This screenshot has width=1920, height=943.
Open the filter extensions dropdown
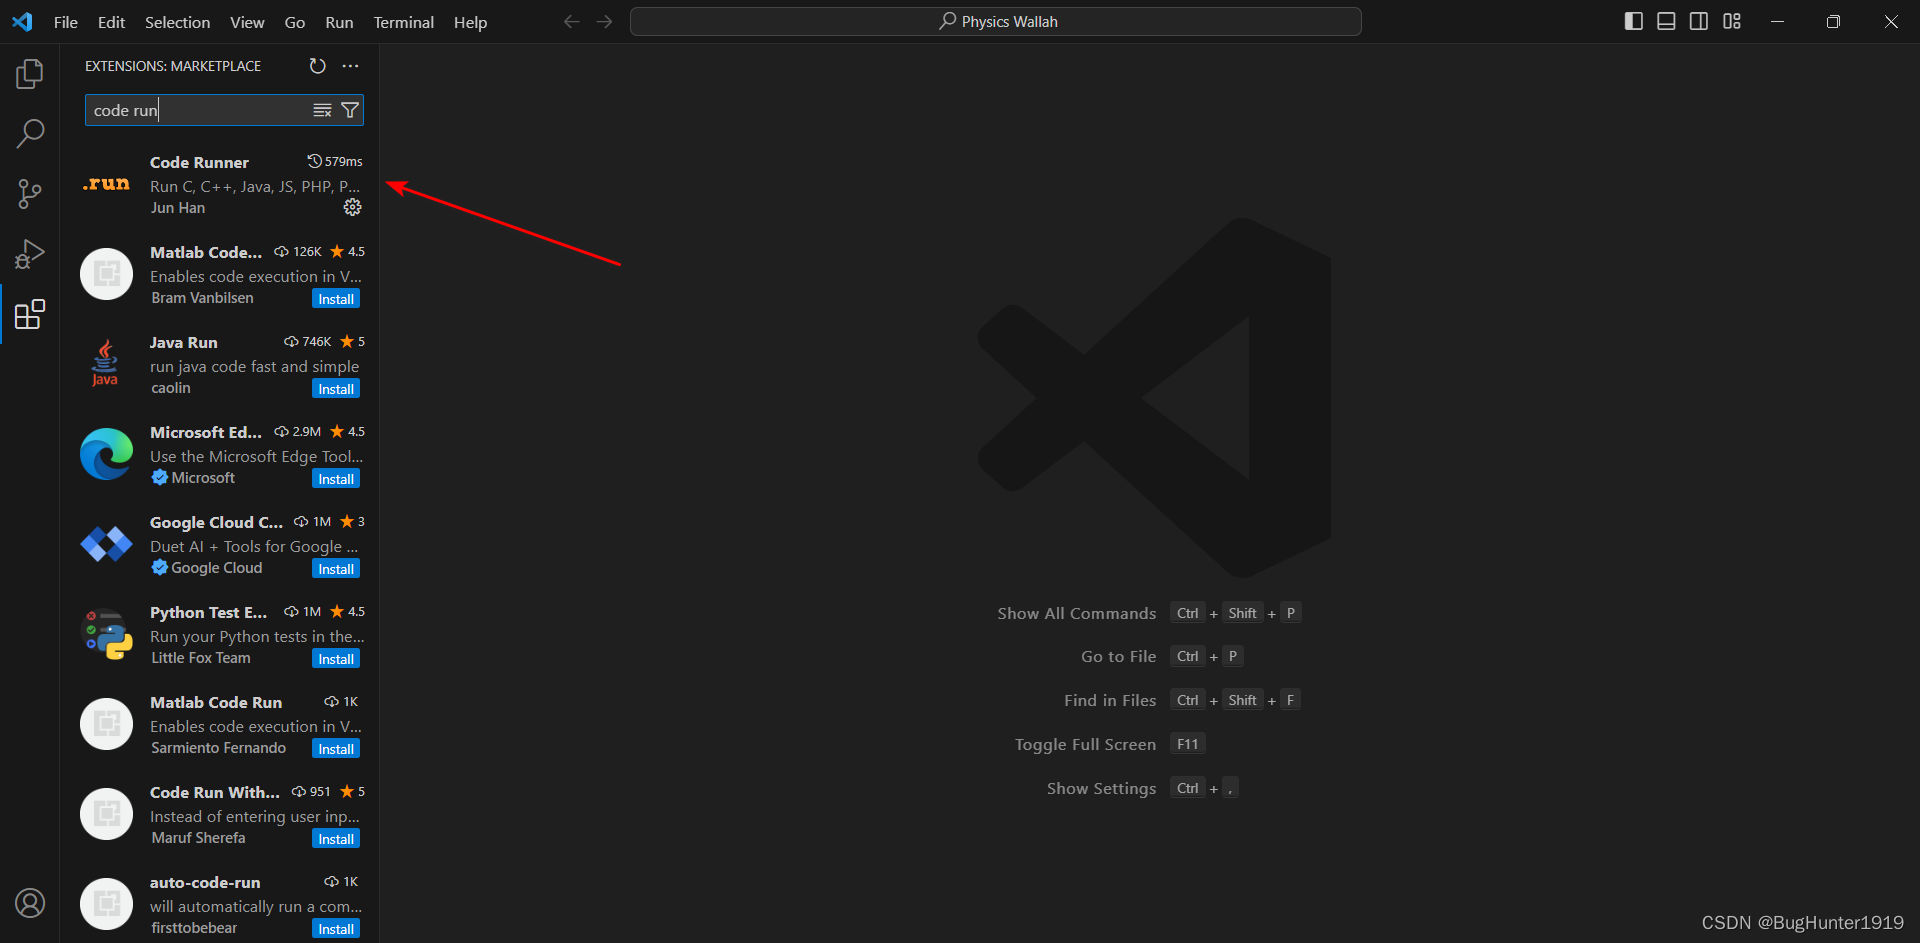(x=350, y=110)
